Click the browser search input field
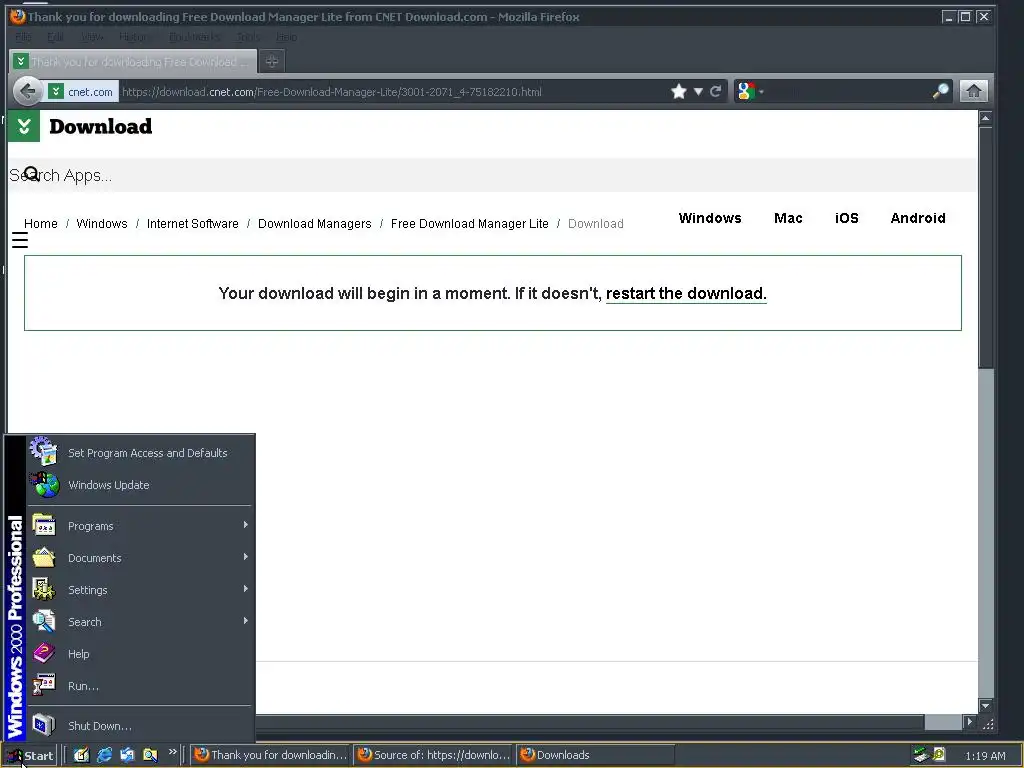 click(848, 91)
